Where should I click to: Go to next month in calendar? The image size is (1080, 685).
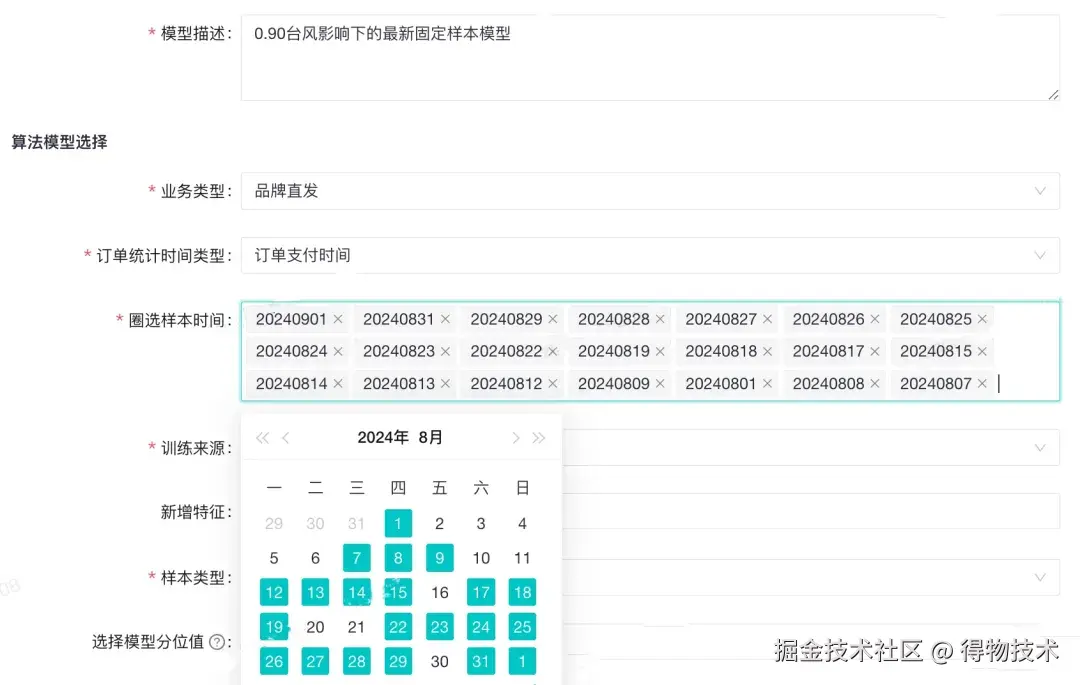515,438
